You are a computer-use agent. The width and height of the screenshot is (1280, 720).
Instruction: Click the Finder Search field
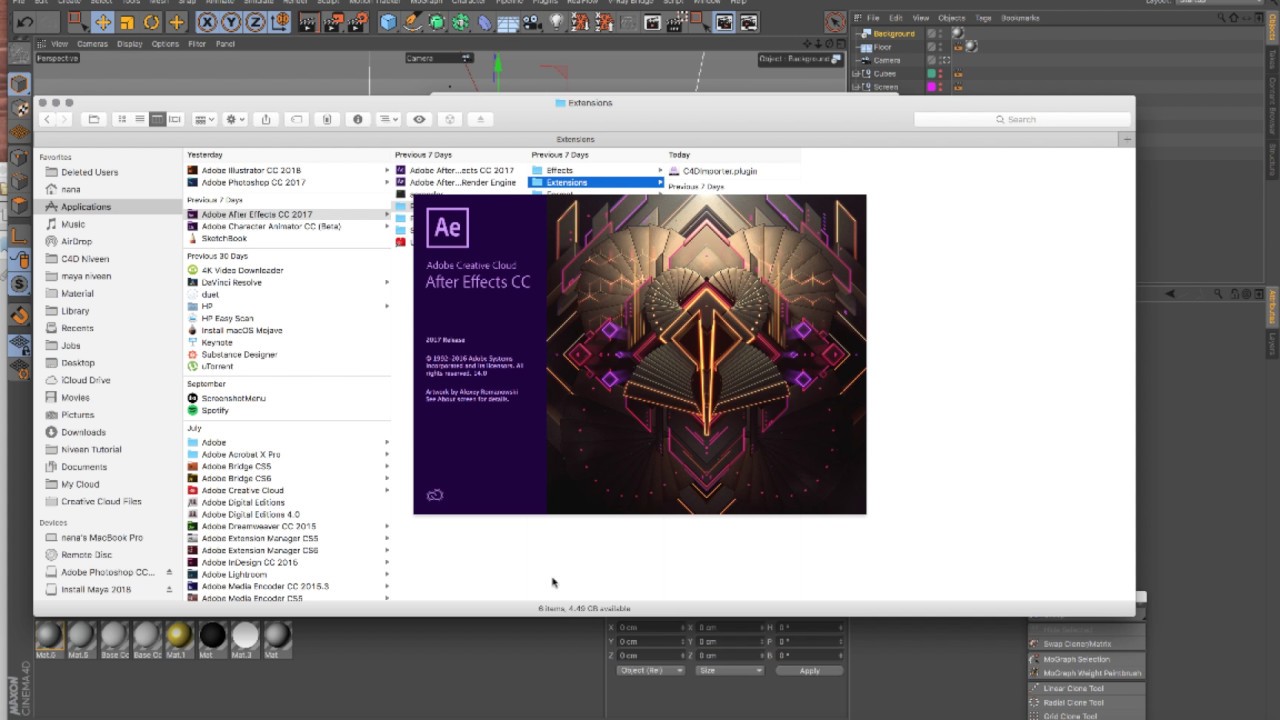(x=1020, y=119)
